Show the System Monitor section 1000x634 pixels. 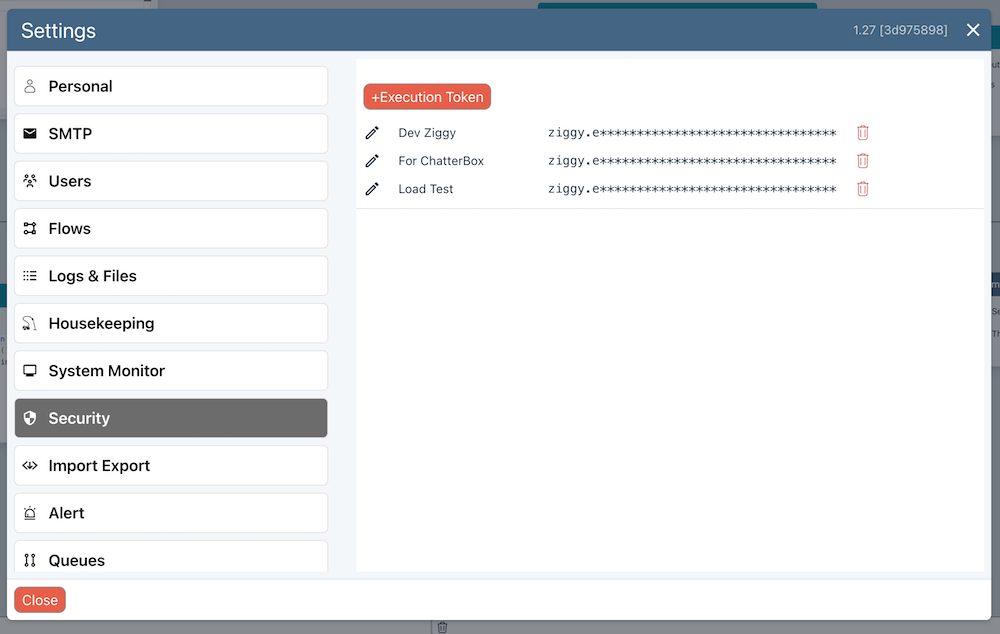click(171, 371)
